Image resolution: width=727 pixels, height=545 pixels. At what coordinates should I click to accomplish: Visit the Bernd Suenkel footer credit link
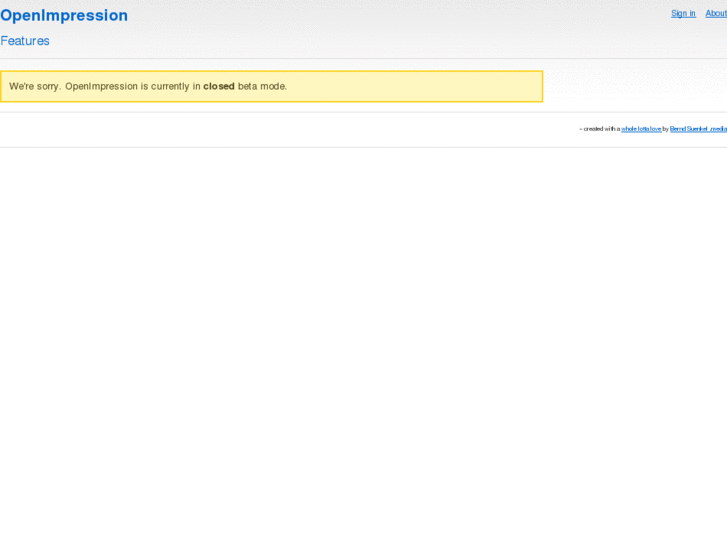point(698,129)
